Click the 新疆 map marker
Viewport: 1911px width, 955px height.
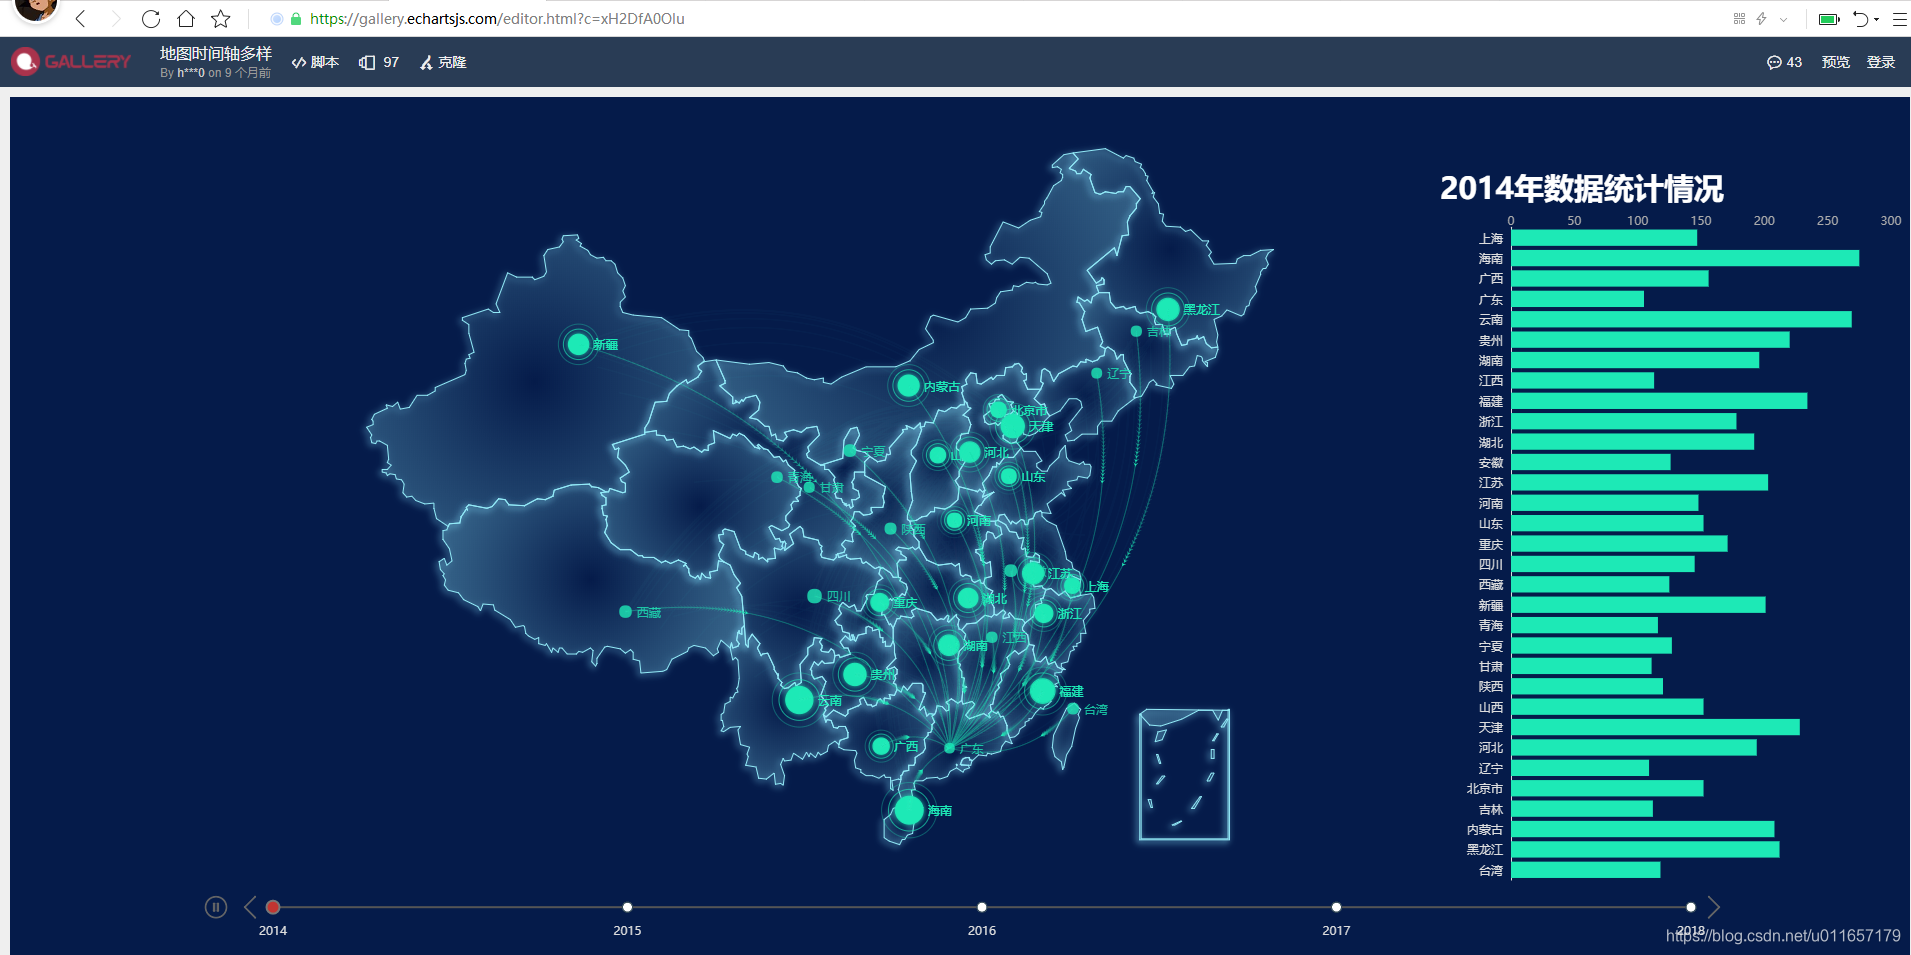pos(578,344)
